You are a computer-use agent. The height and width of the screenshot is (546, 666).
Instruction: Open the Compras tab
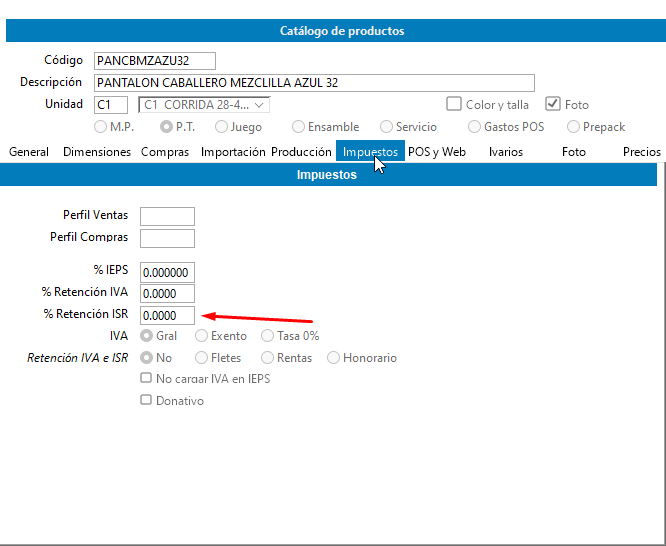pos(165,152)
